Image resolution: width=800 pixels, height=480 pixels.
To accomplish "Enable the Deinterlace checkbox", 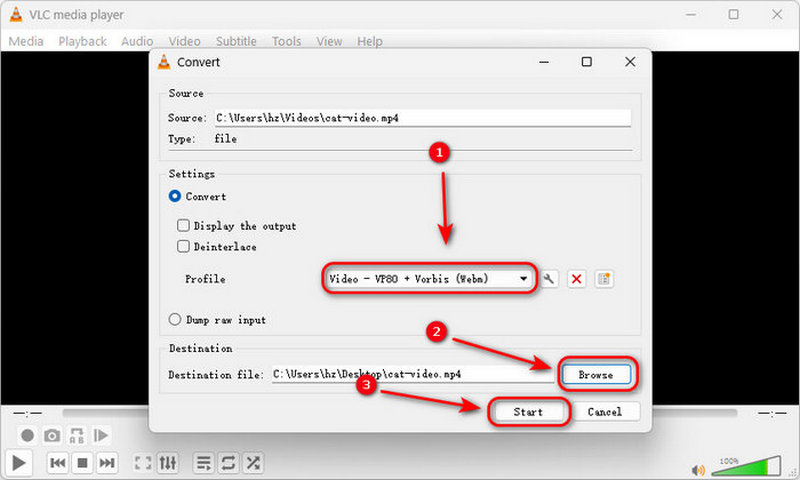I will [183, 246].
